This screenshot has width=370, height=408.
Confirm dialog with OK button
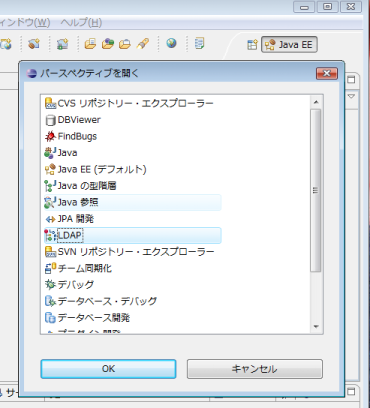[x=108, y=369]
